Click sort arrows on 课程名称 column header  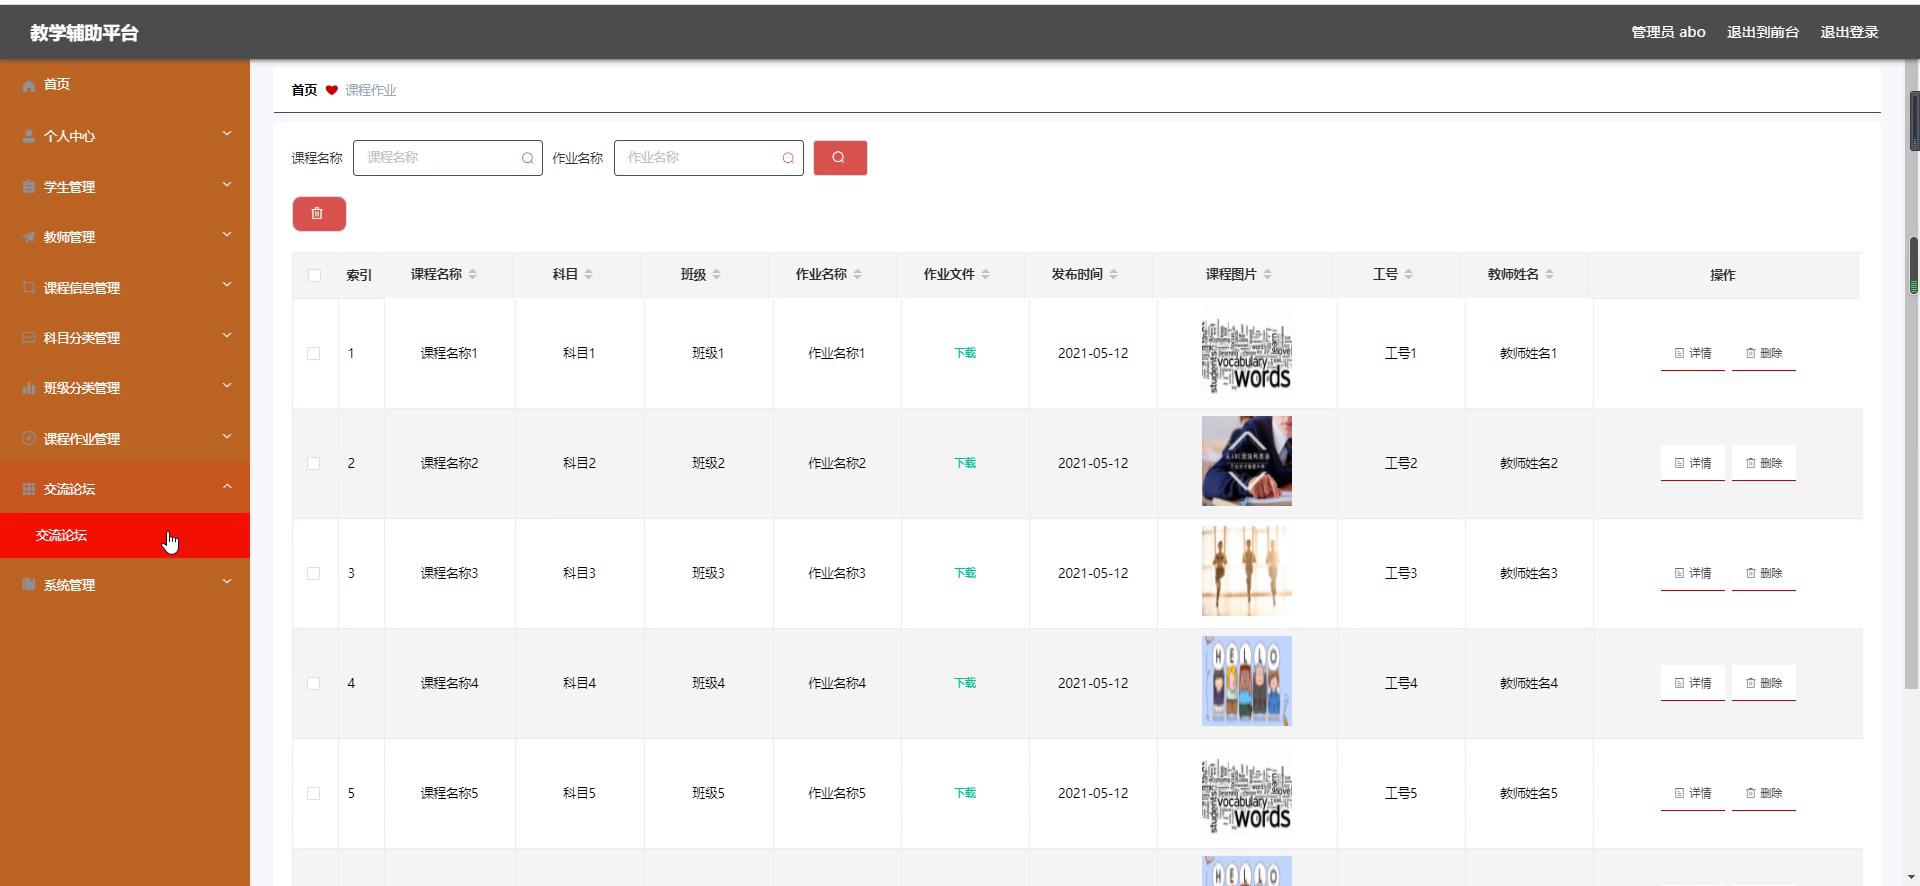472,274
